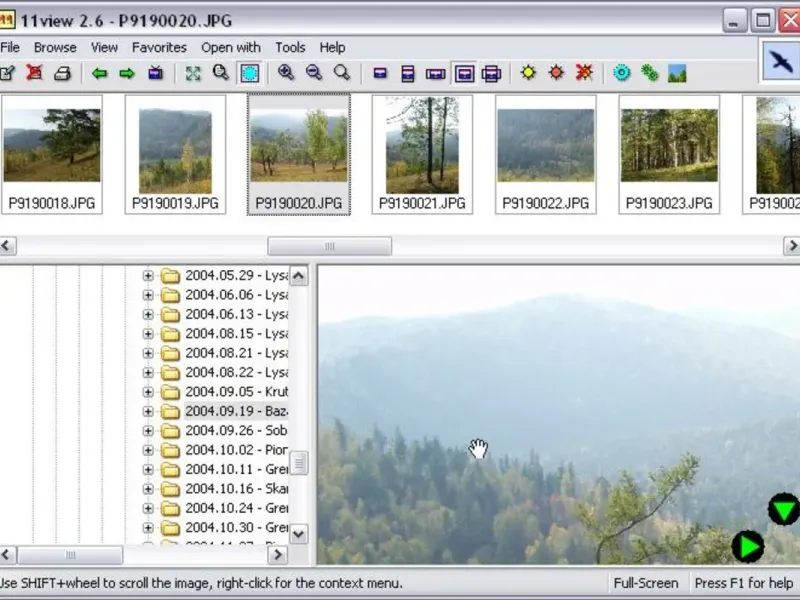Select the second stacked-panels layout icon

tap(408, 74)
